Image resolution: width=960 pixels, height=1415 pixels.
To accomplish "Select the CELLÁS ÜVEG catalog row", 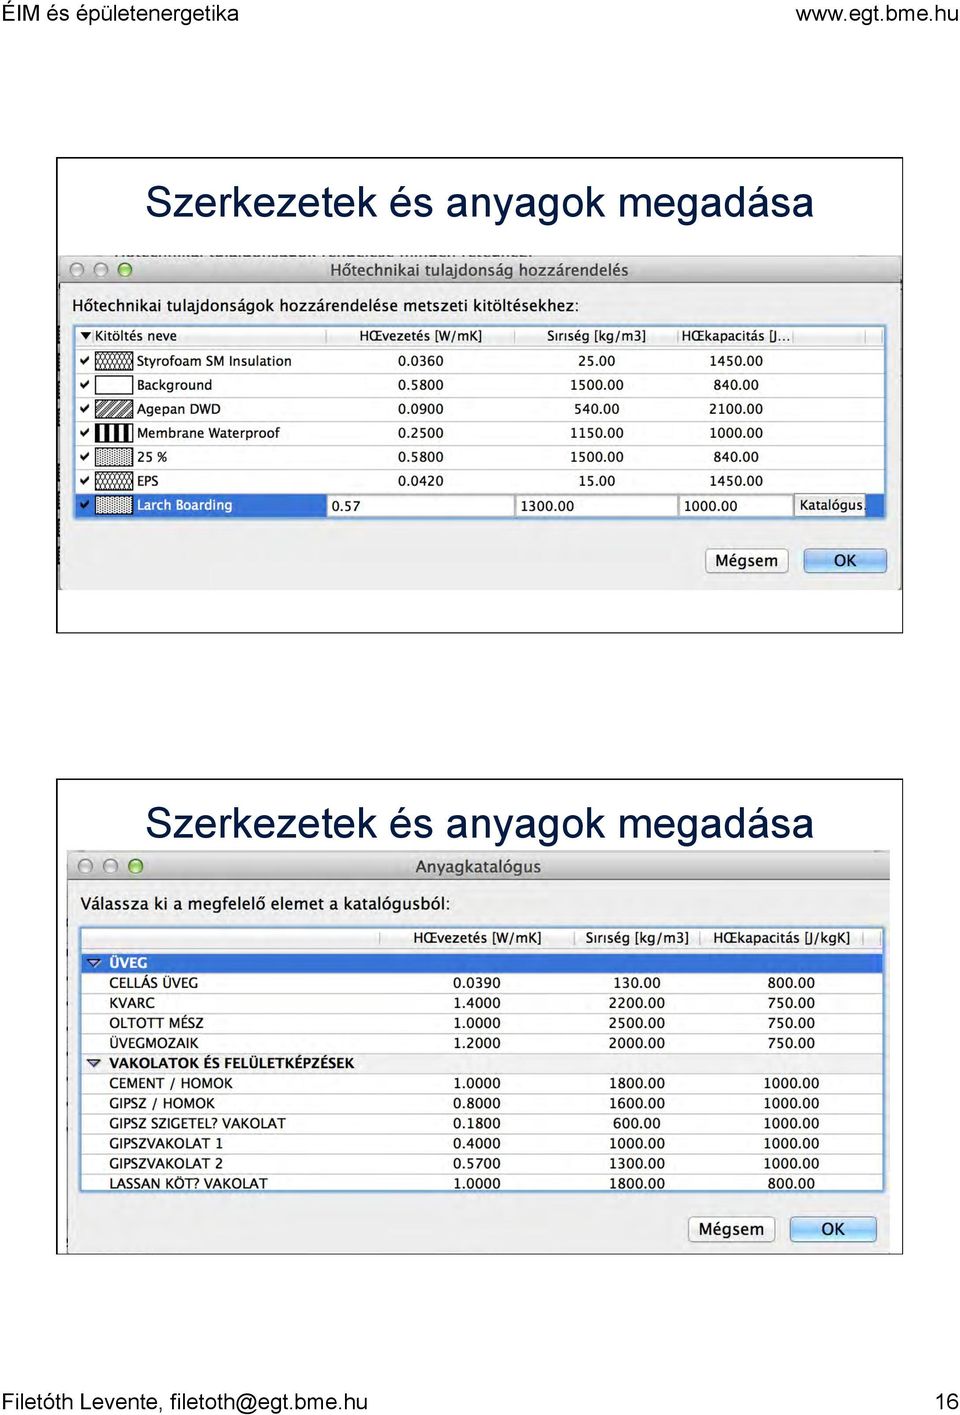I will pyautogui.click(x=481, y=983).
